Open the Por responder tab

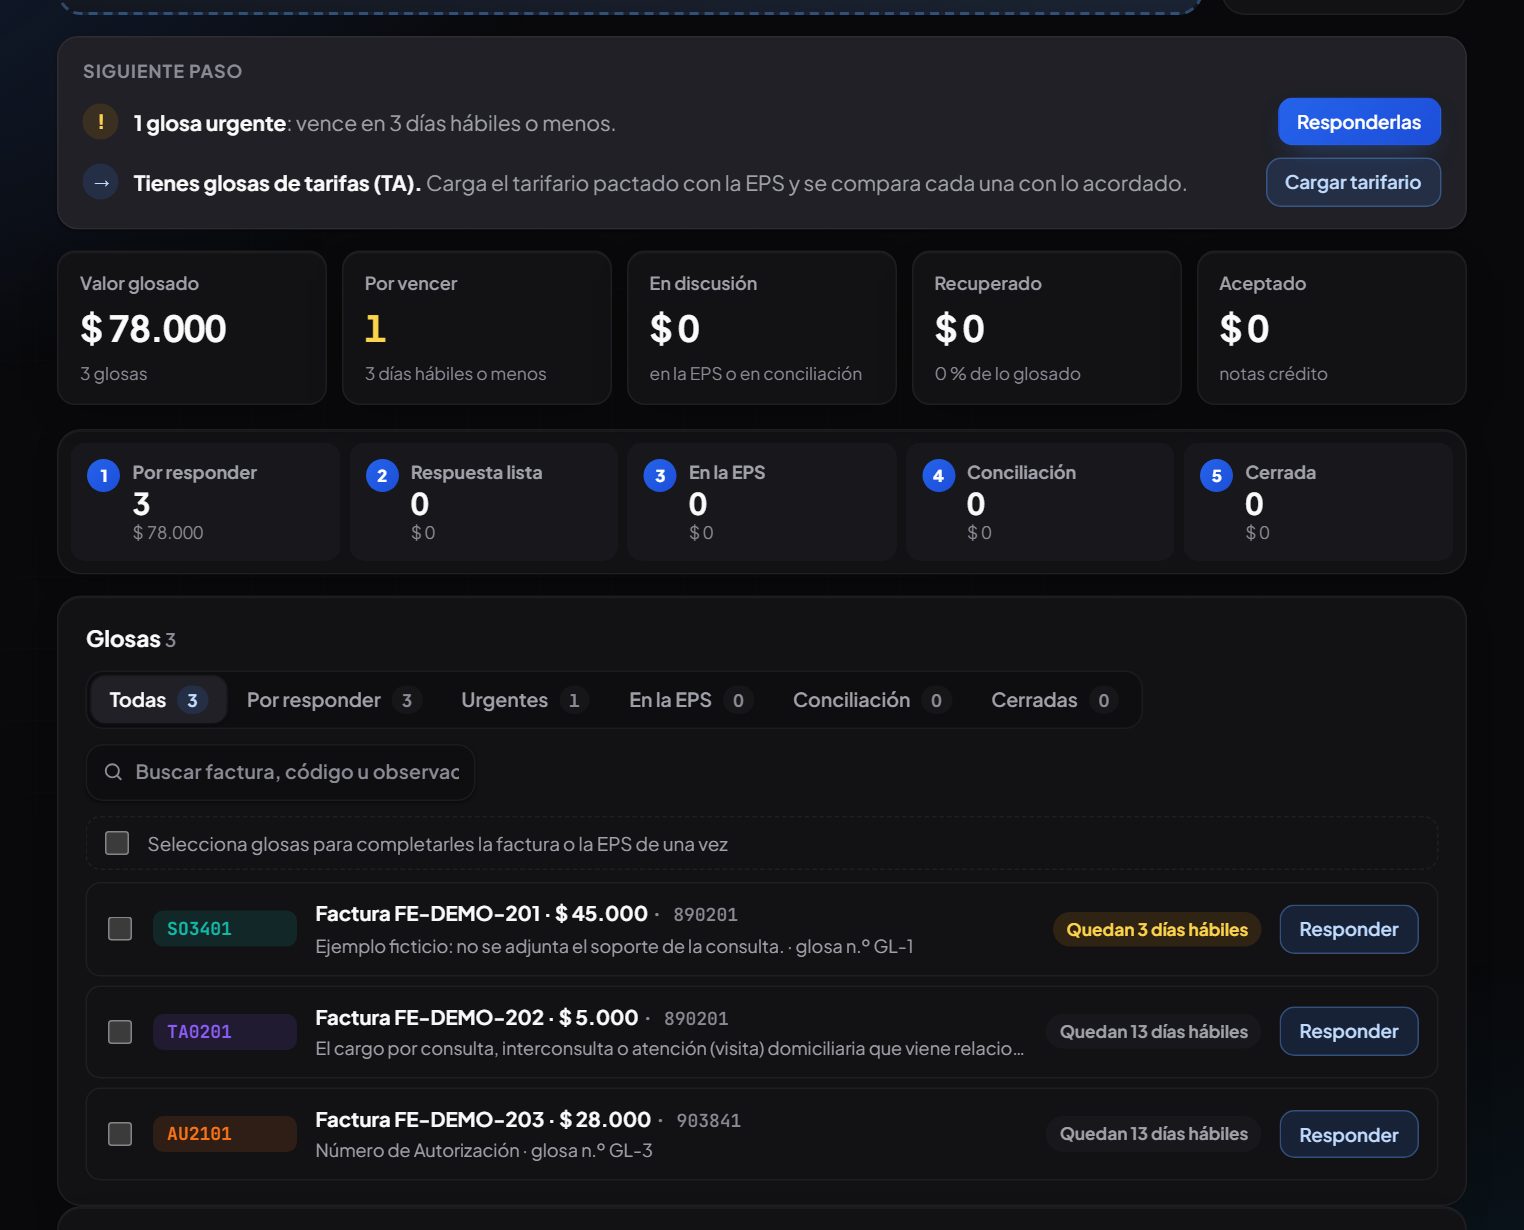(x=333, y=700)
